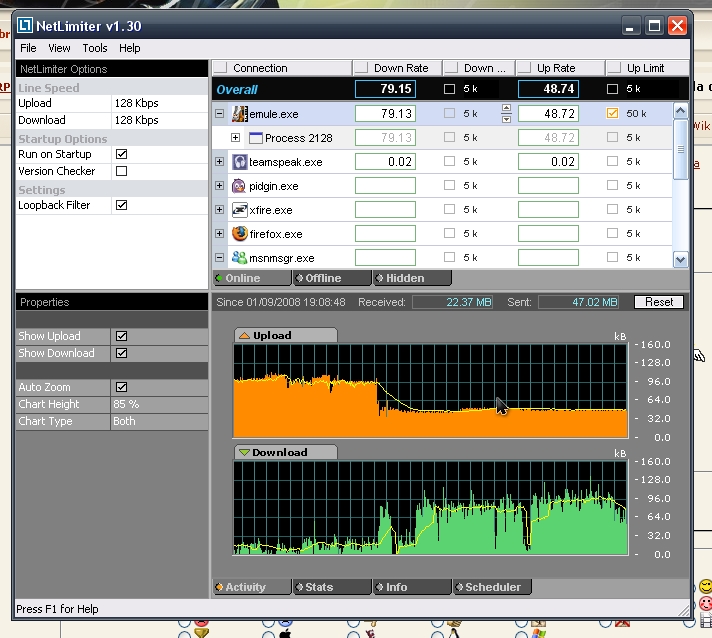Toggle Run on Startup checkbox
The width and height of the screenshot is (712, 638).
coord(121,154)
